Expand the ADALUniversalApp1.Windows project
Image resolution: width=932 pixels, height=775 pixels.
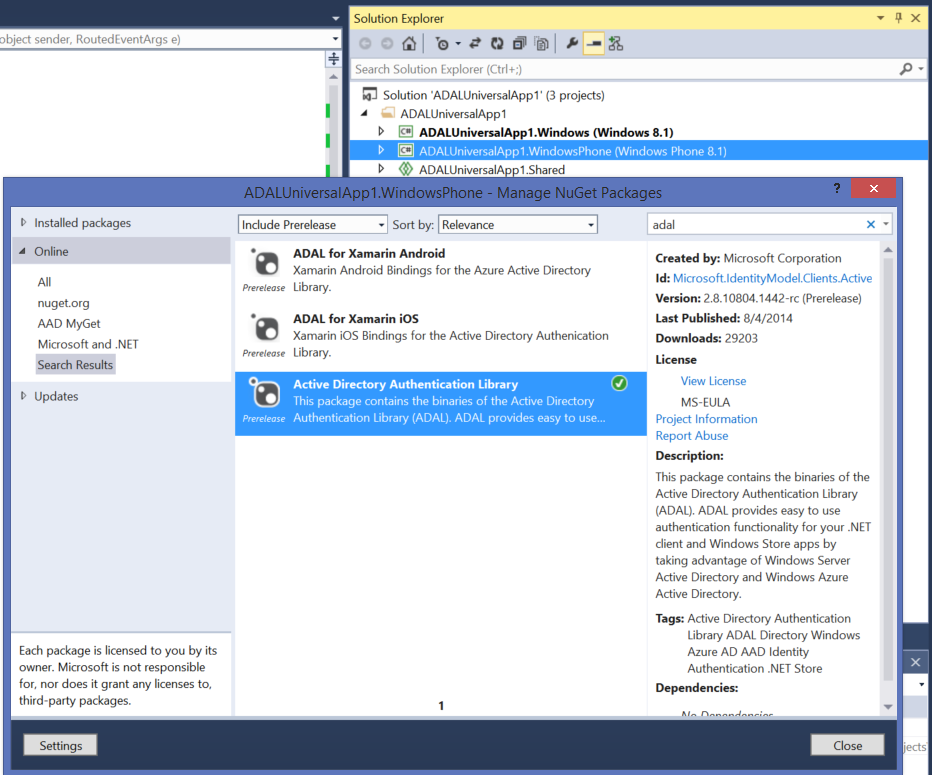coord(382,131)
